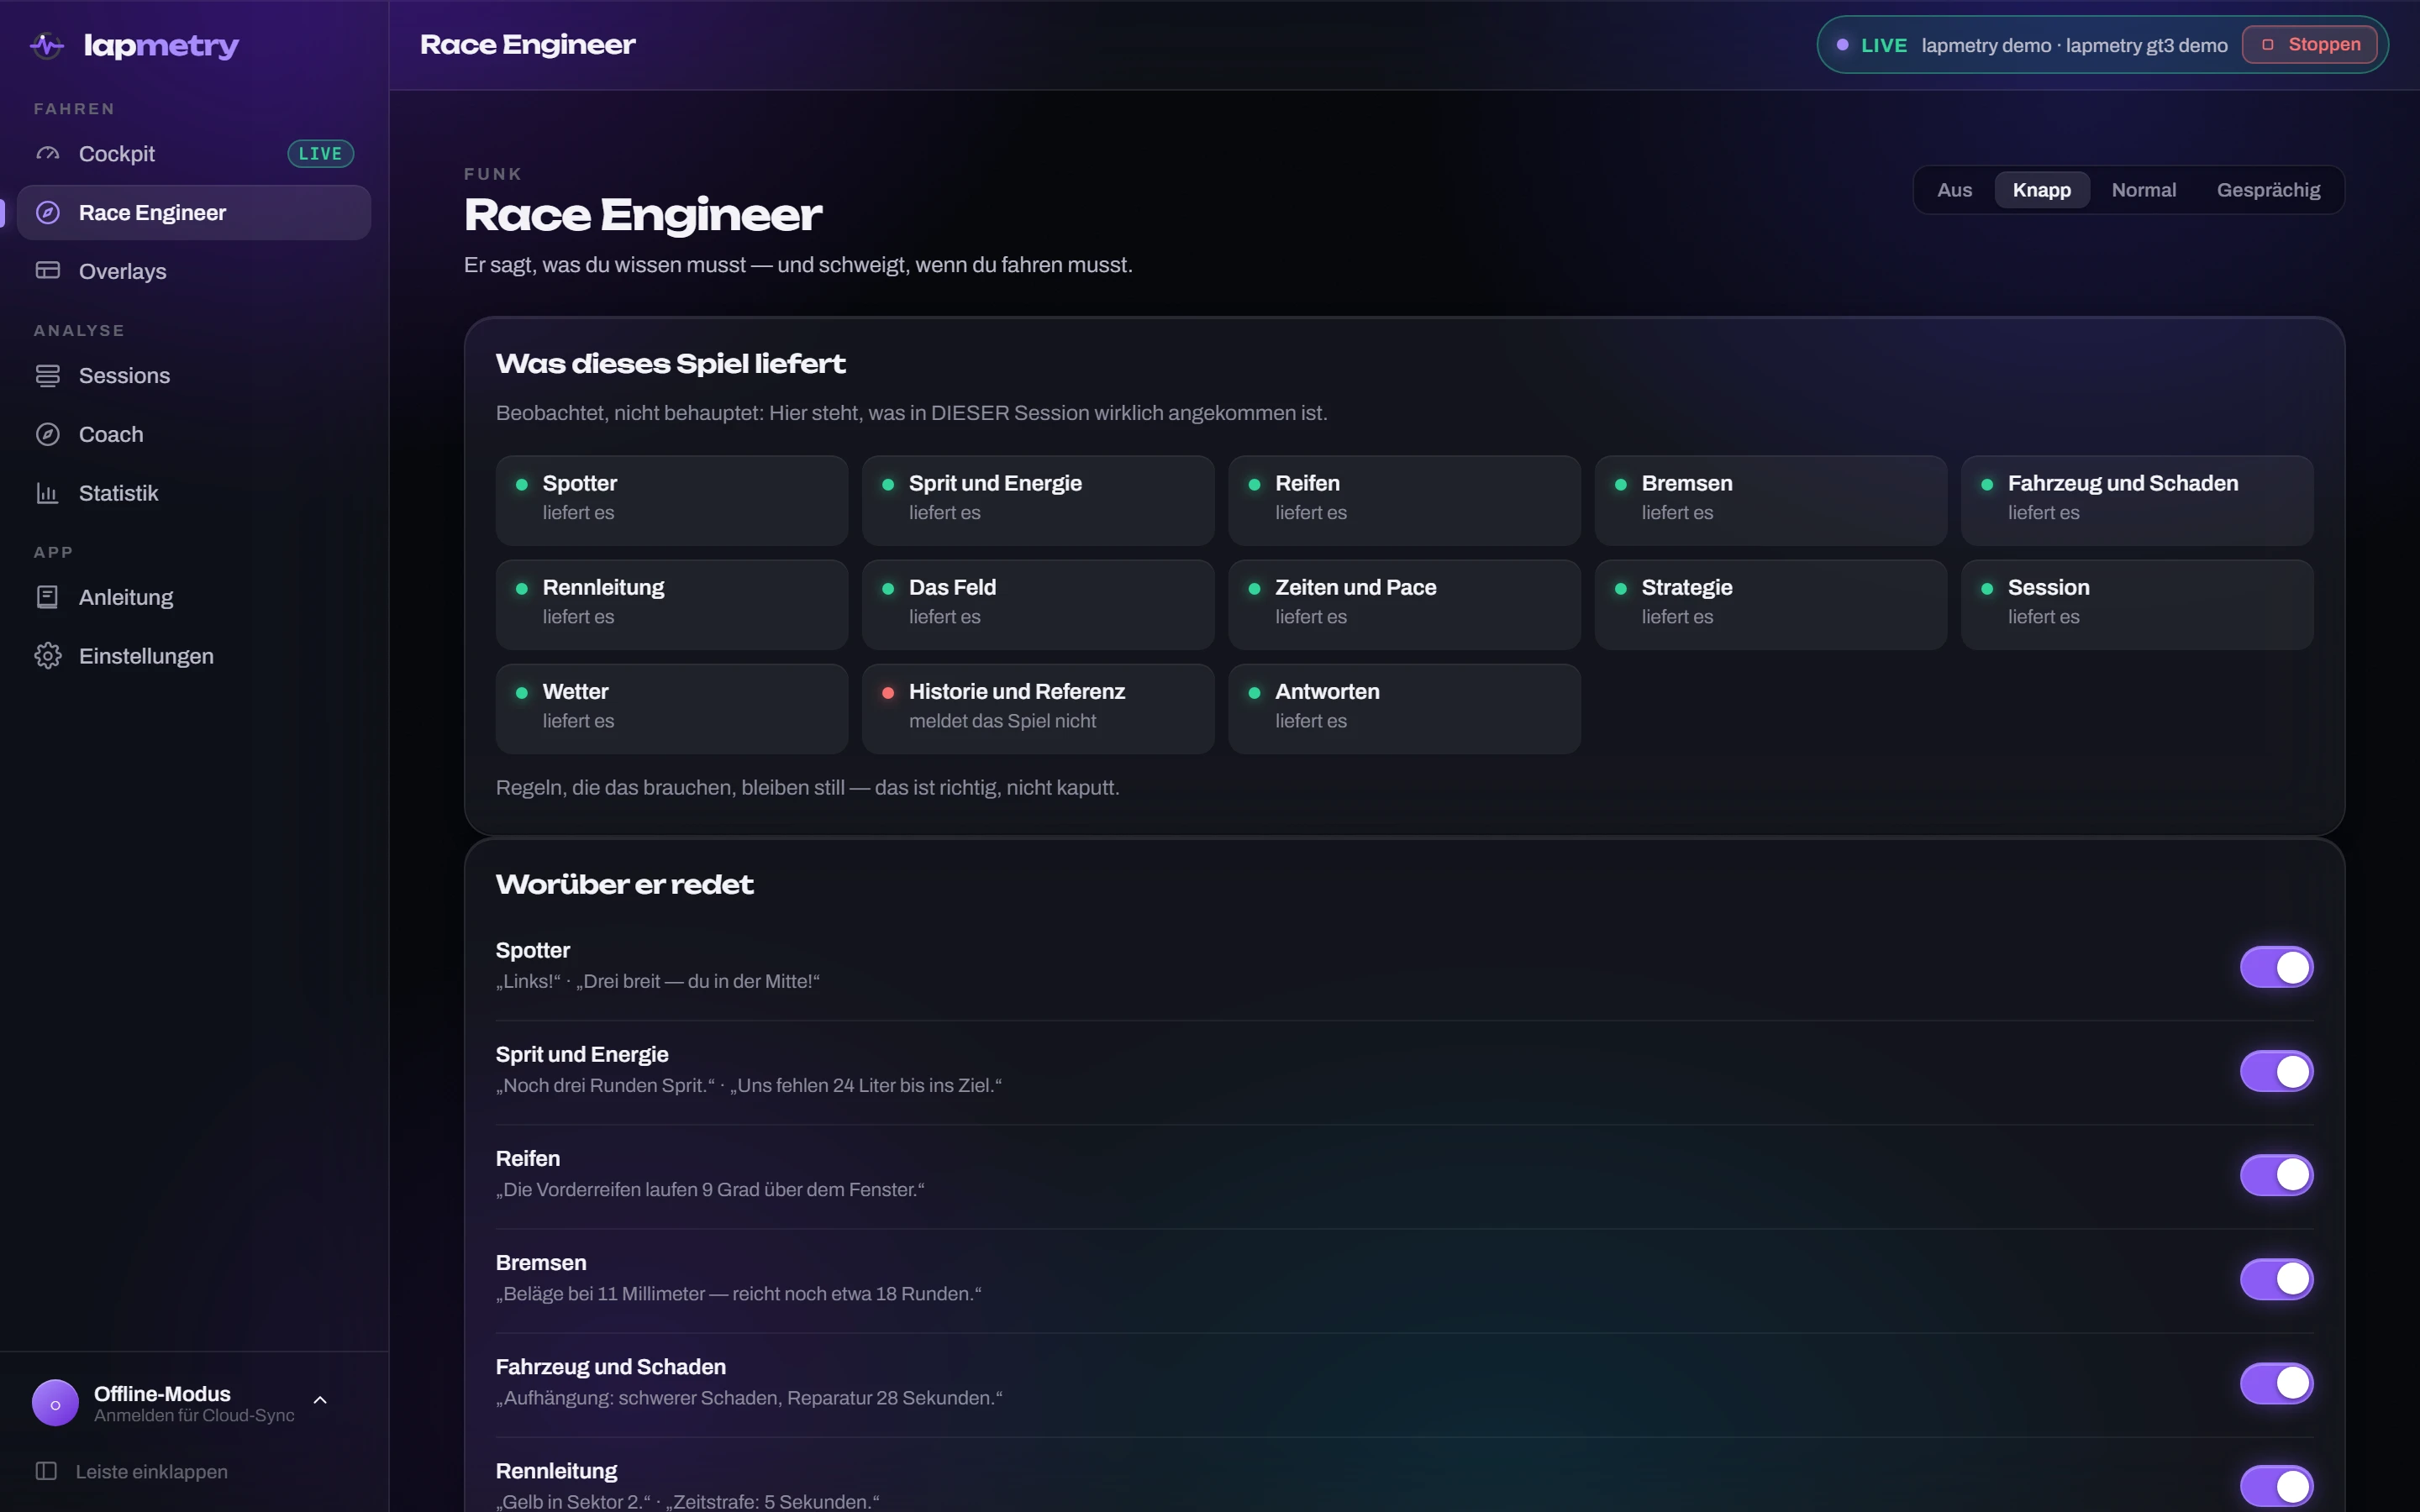Click the Offline-Modus purple avatar

tap(56, 1403)
